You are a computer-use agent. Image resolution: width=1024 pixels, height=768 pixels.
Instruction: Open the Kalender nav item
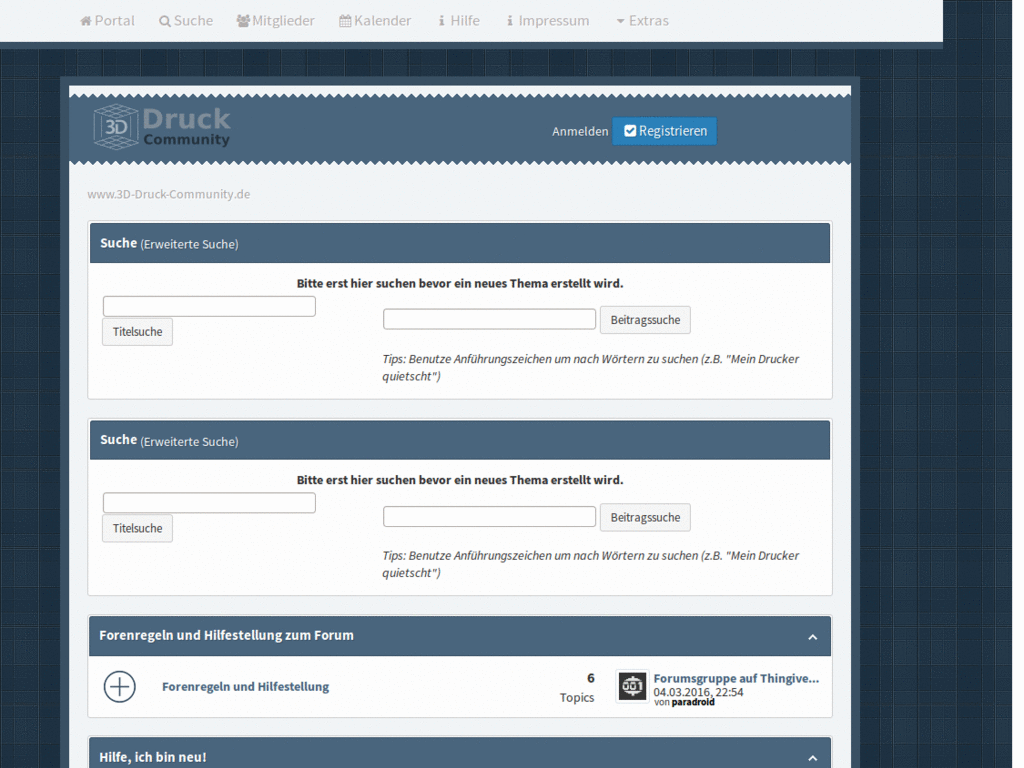[x=376, y=21]
